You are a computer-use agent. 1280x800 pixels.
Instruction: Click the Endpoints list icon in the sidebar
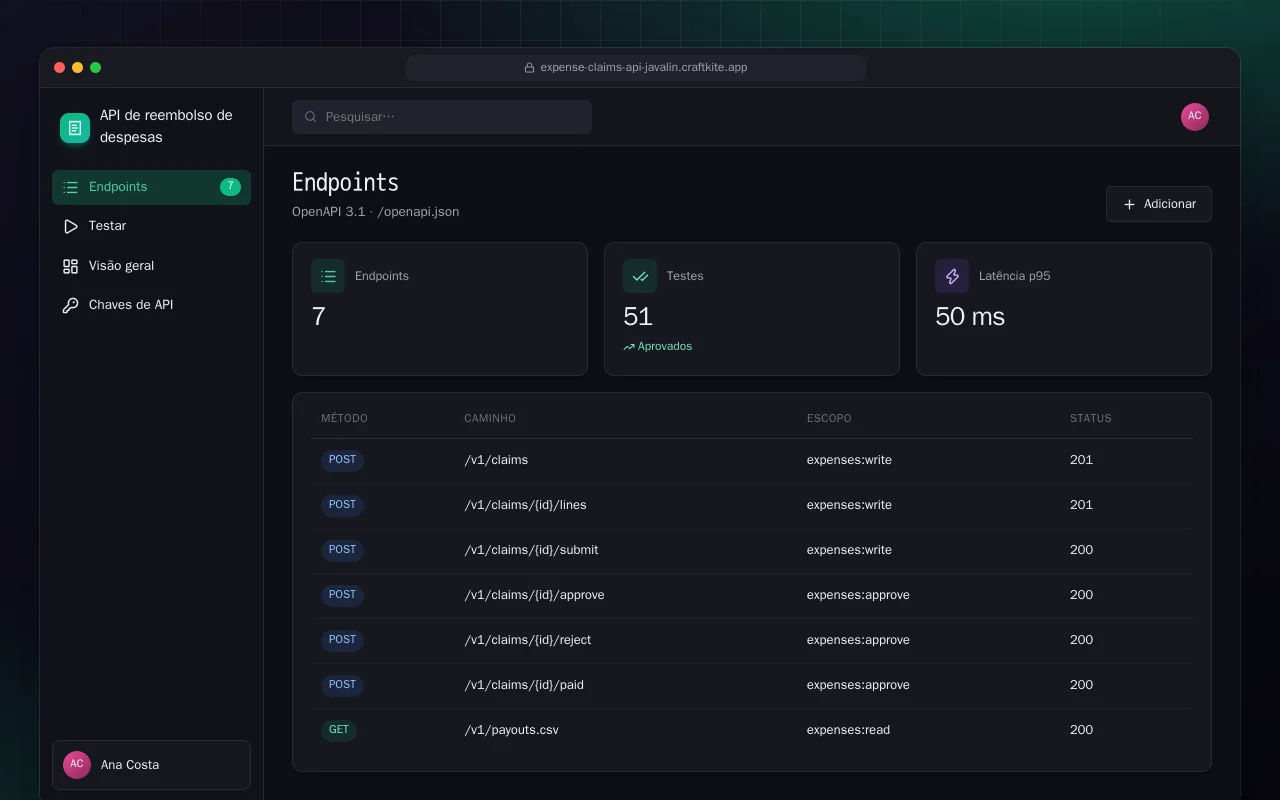pos(70,187)
